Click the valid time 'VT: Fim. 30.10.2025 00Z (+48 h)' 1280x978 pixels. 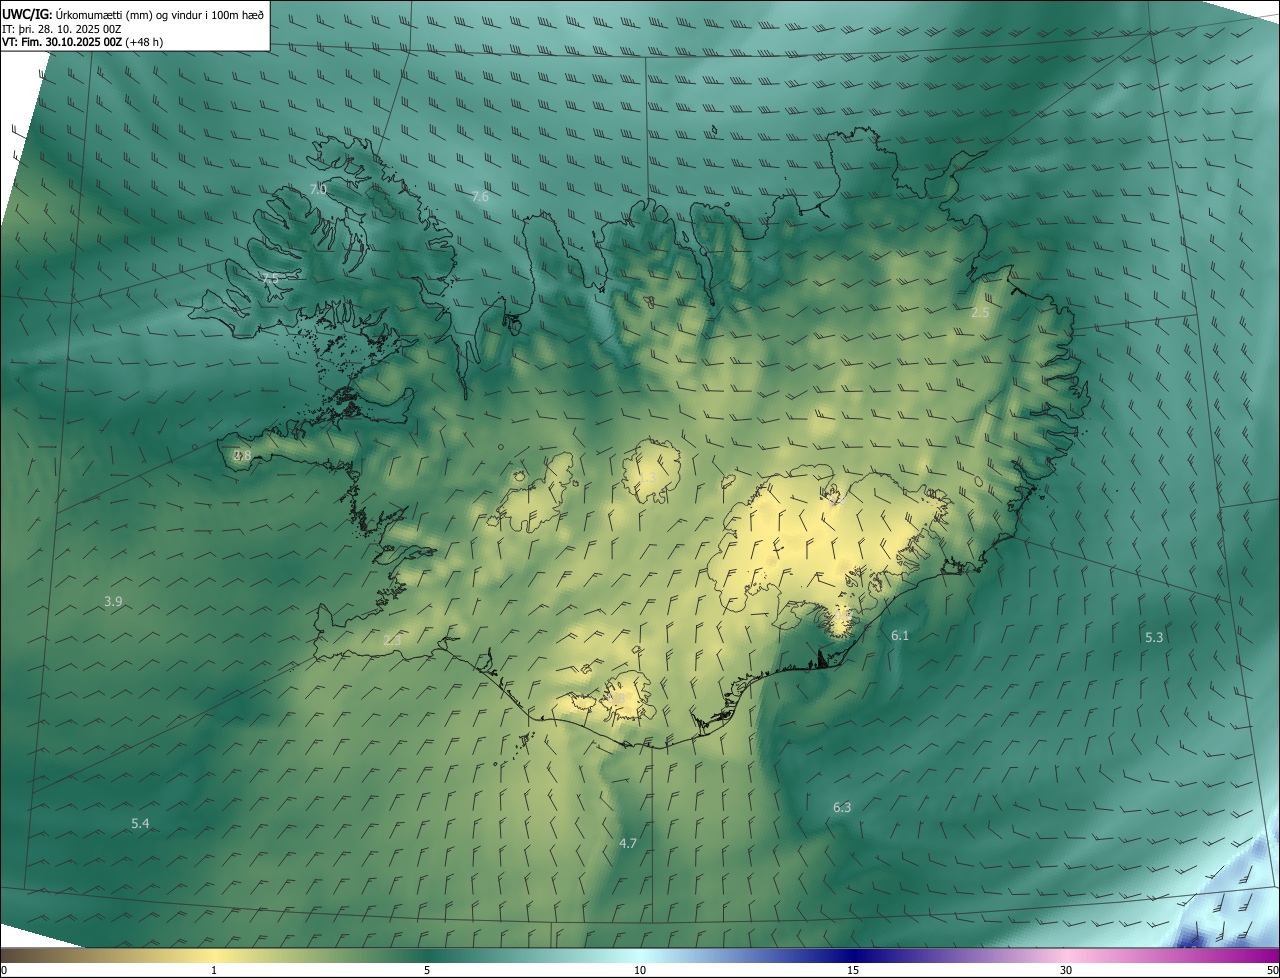tap(82, 42)
